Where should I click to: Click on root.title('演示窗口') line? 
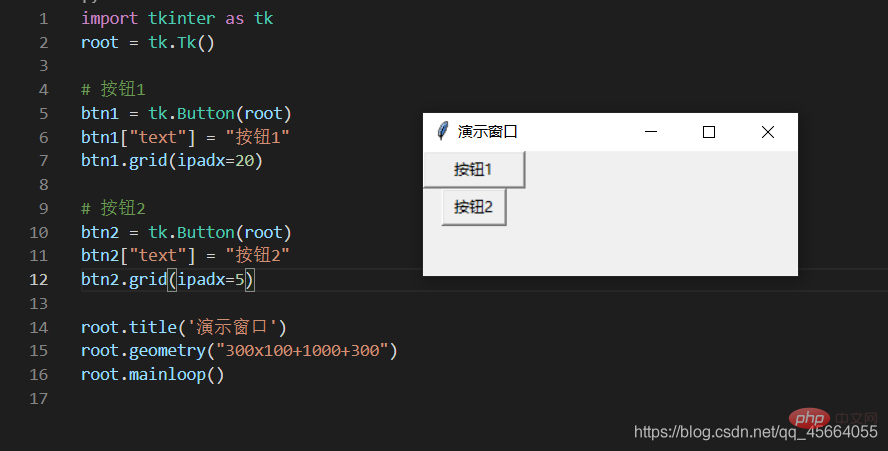tap(184, 327)
